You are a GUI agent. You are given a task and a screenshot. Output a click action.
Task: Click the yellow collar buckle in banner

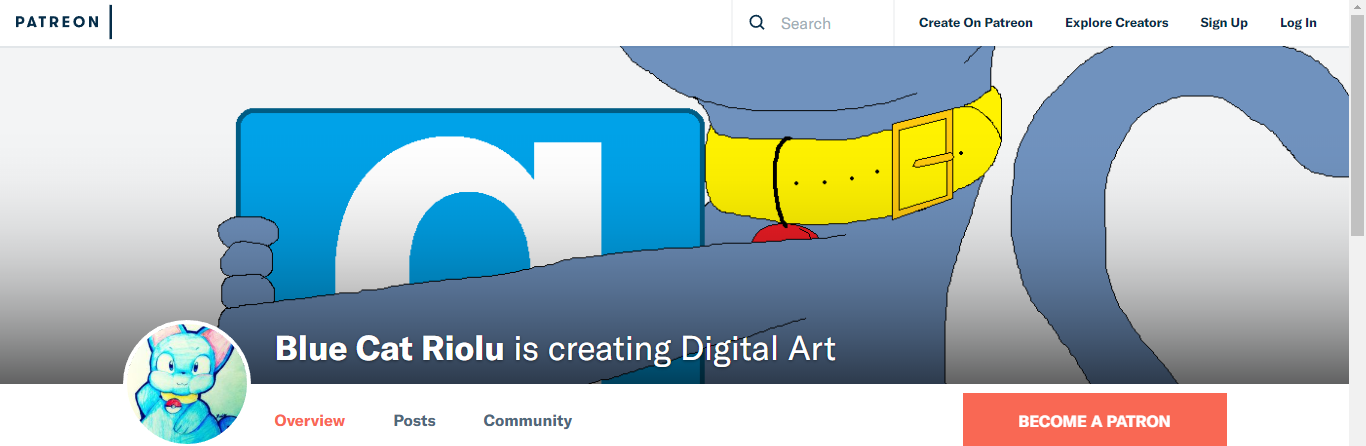click(x=923, y=163)
